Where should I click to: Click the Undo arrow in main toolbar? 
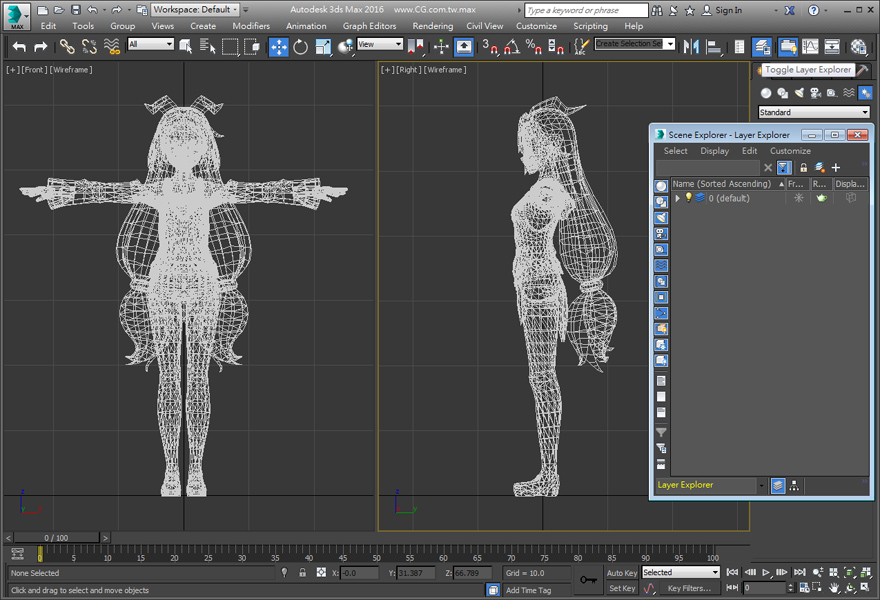(x=19, y=47)
